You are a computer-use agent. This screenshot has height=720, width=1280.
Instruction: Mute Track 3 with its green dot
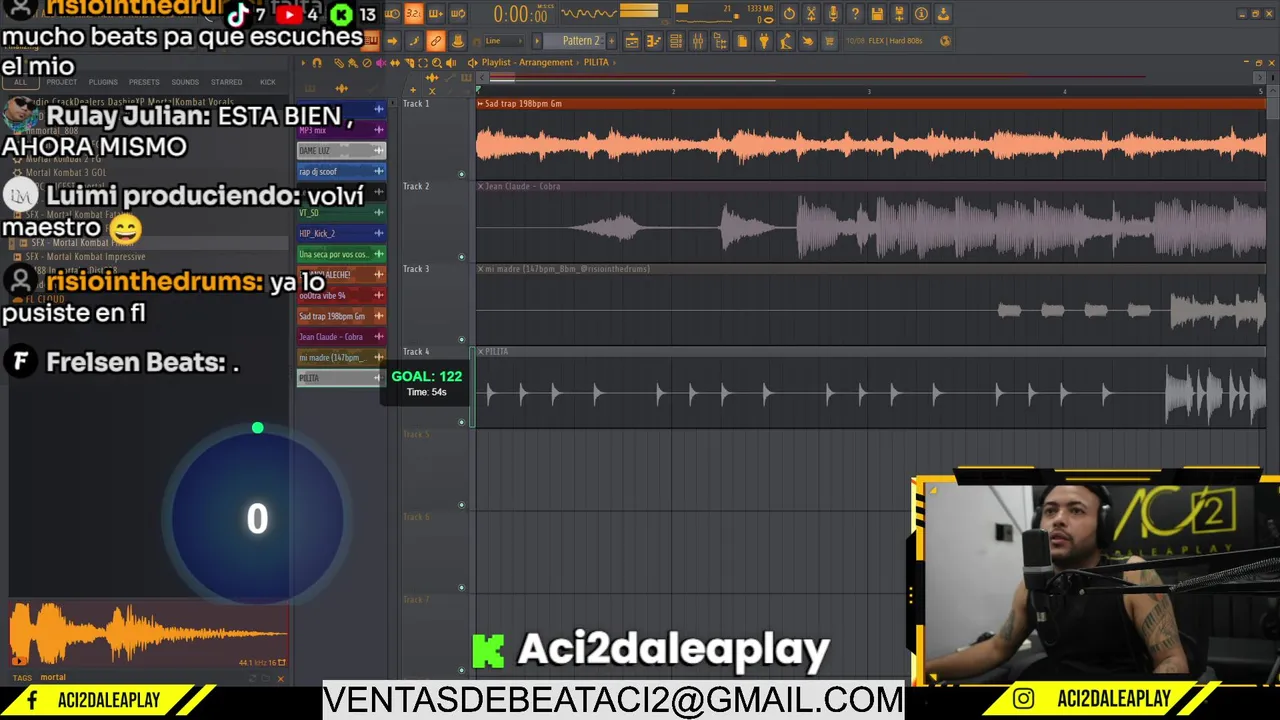point(462,340)
